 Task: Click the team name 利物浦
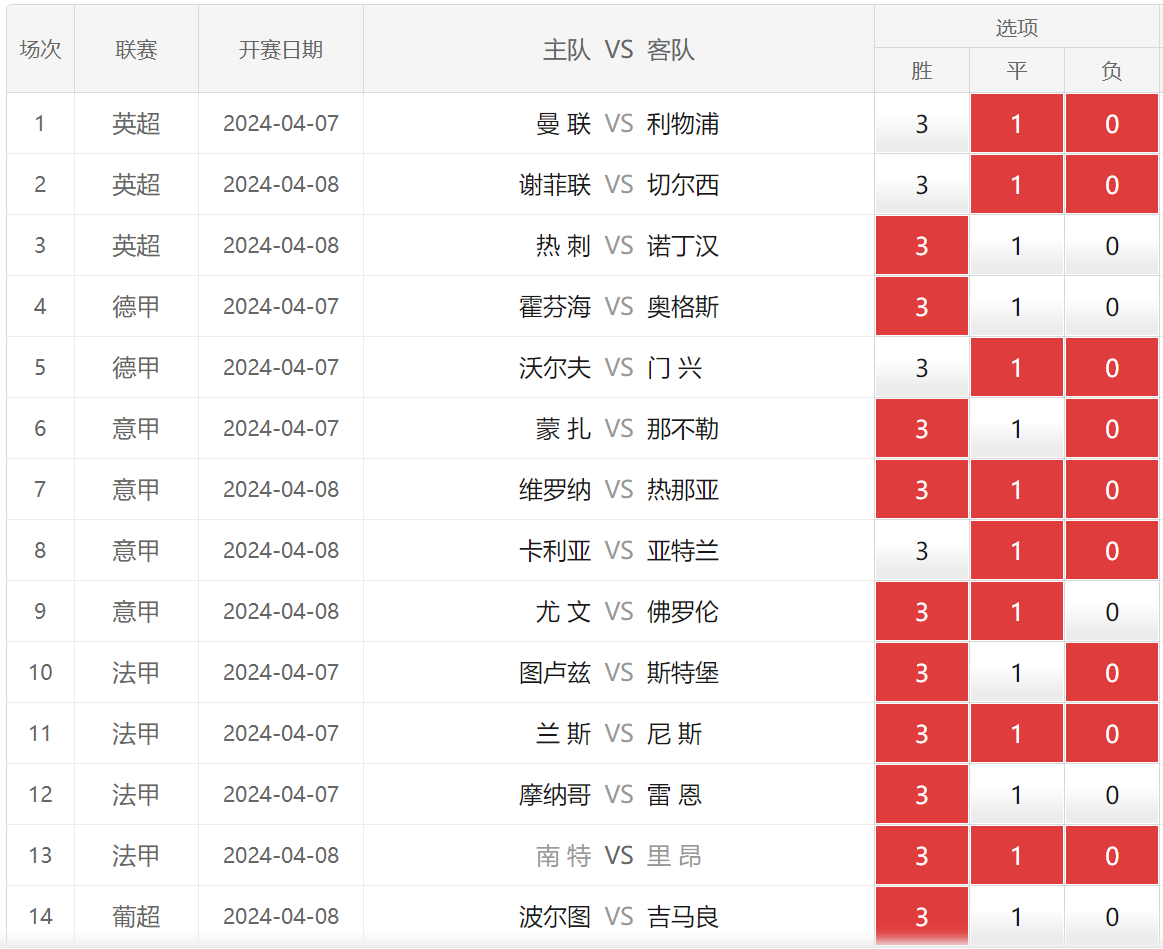[682, 123]
